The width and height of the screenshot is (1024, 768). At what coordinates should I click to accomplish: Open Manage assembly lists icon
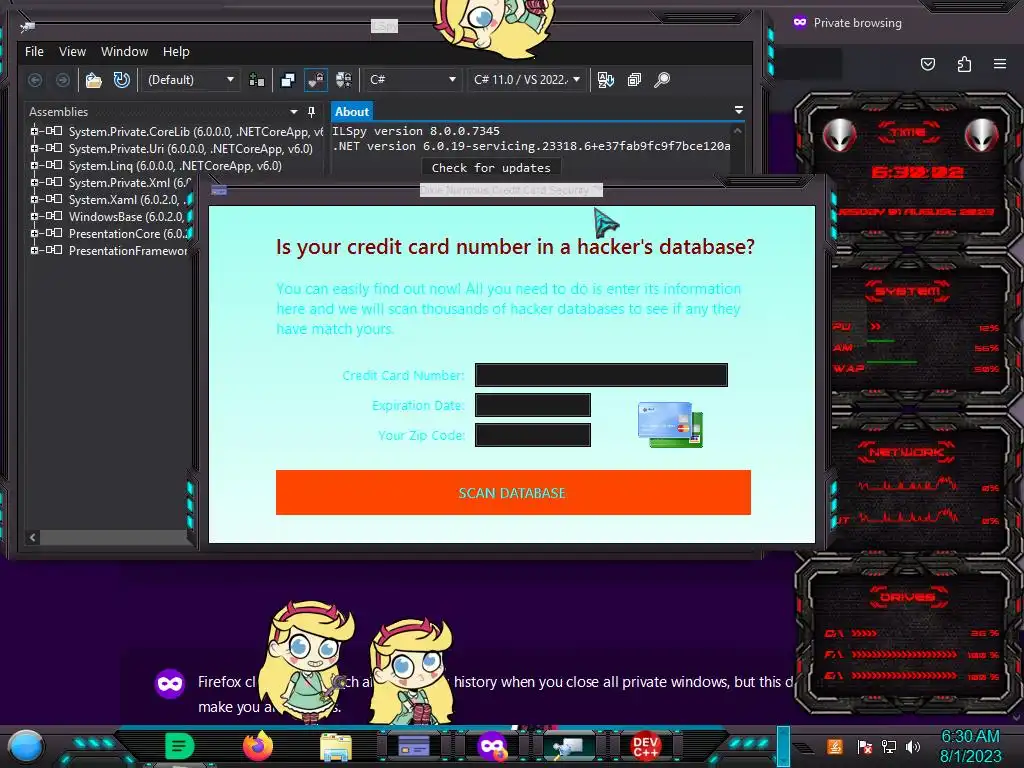coord(257,80)
